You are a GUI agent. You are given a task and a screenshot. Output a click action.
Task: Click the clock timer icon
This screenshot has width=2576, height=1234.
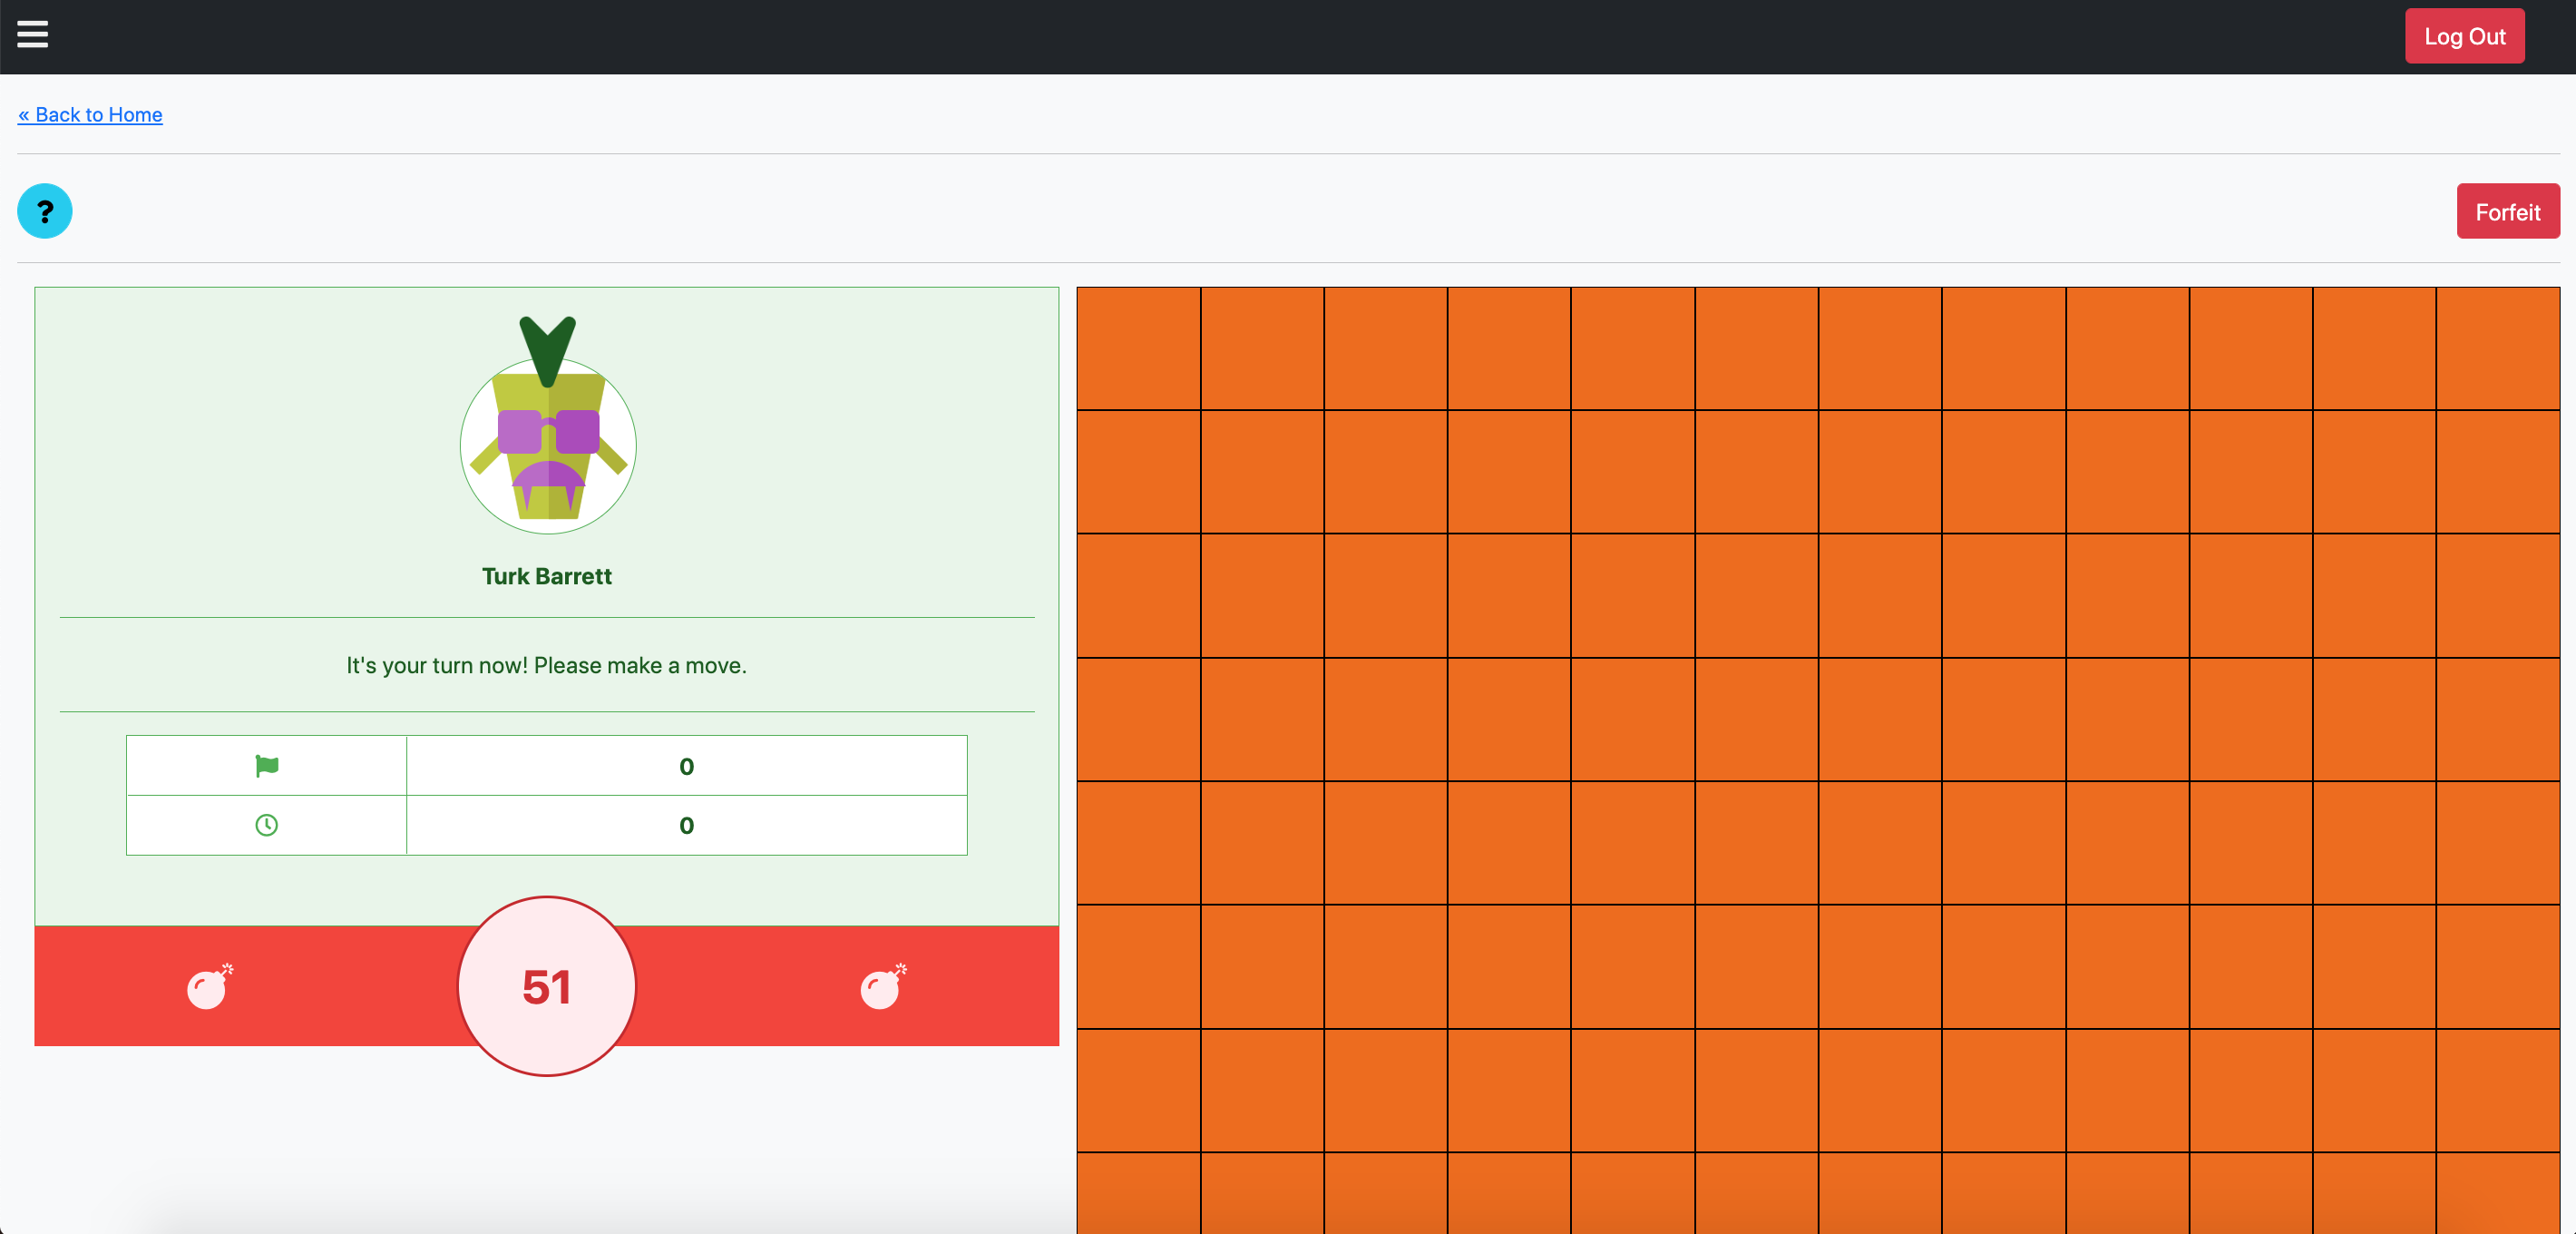(x=266, y=825)
